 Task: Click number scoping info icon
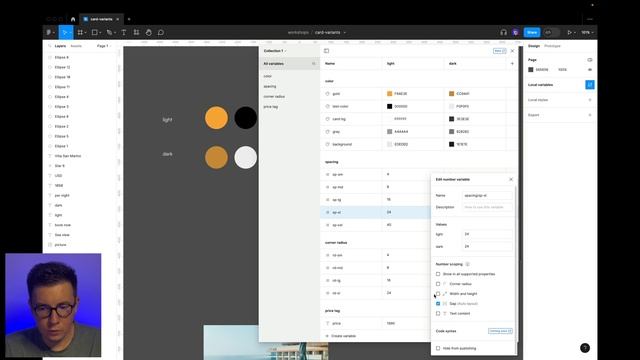[x=467, y=264]
